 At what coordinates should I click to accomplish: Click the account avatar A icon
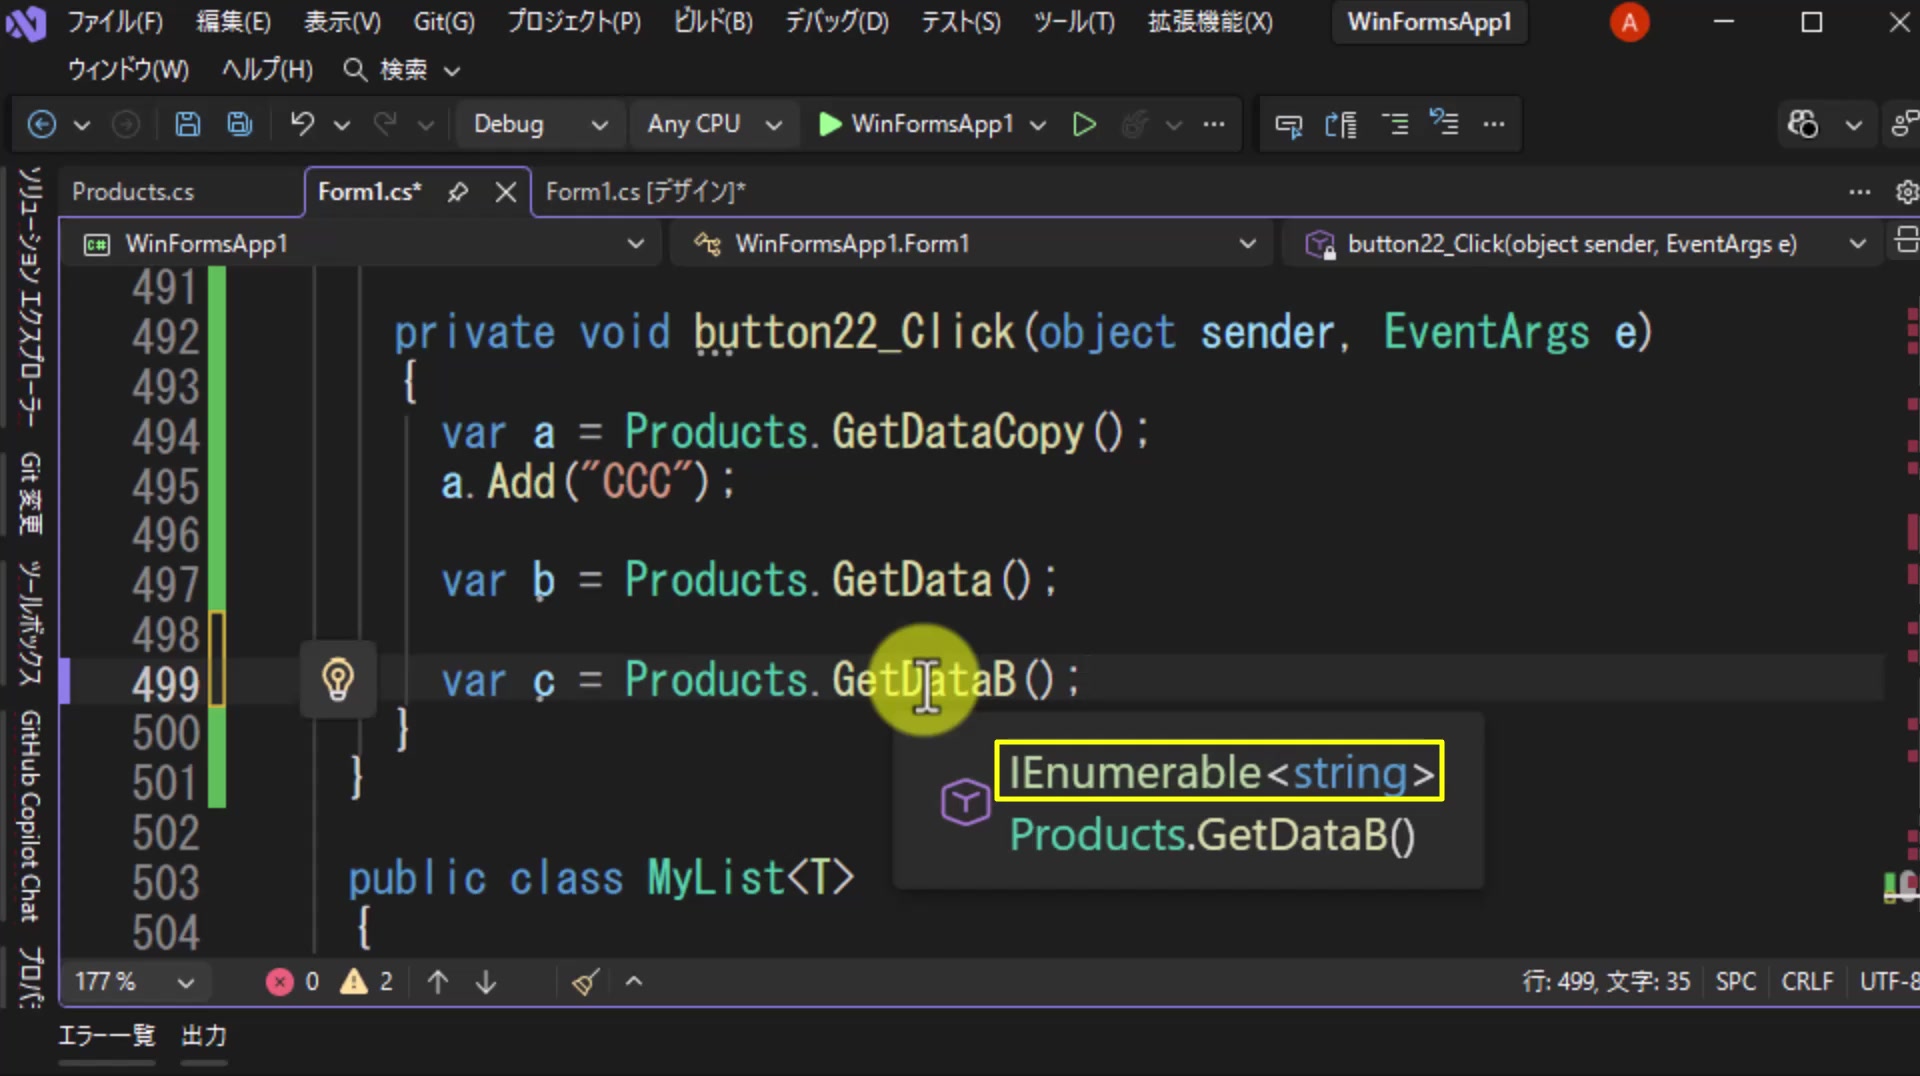coord(1629,22)
